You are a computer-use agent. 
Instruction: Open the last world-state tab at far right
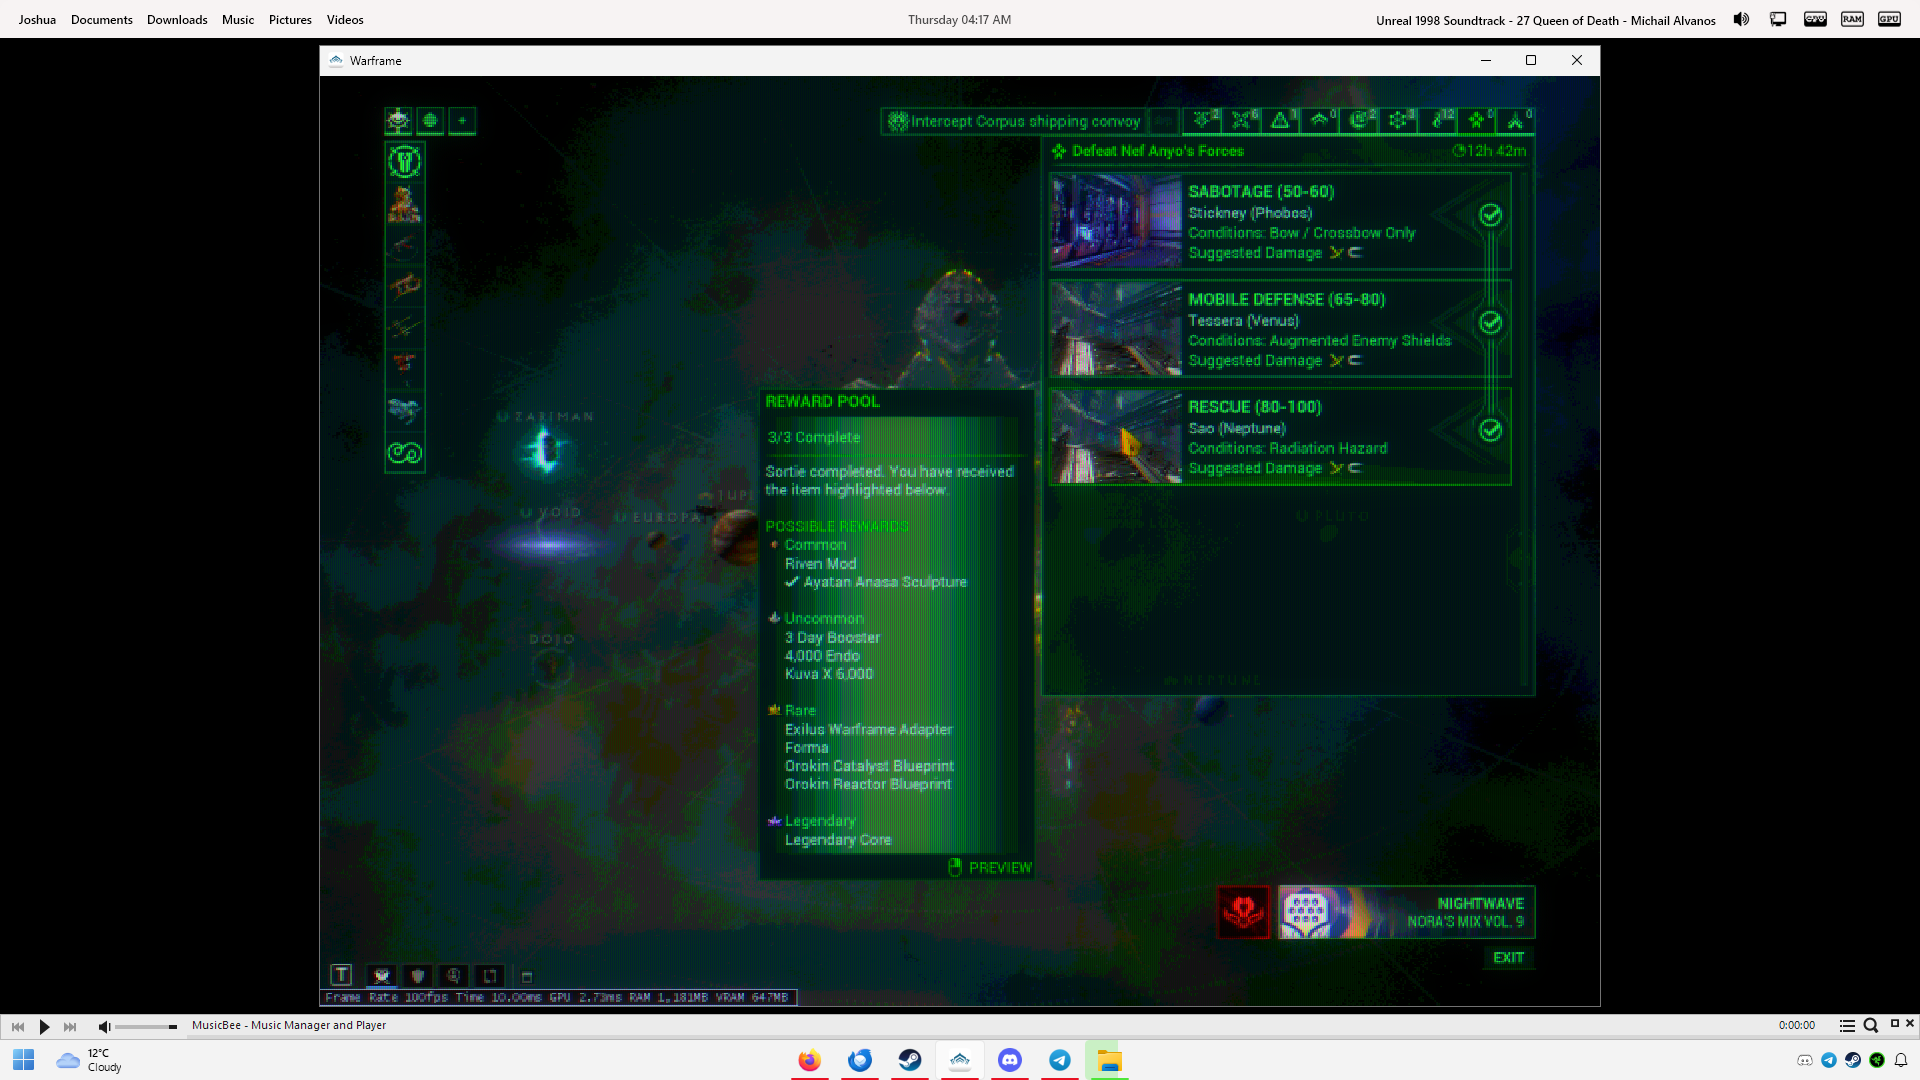click(1517, 121)
